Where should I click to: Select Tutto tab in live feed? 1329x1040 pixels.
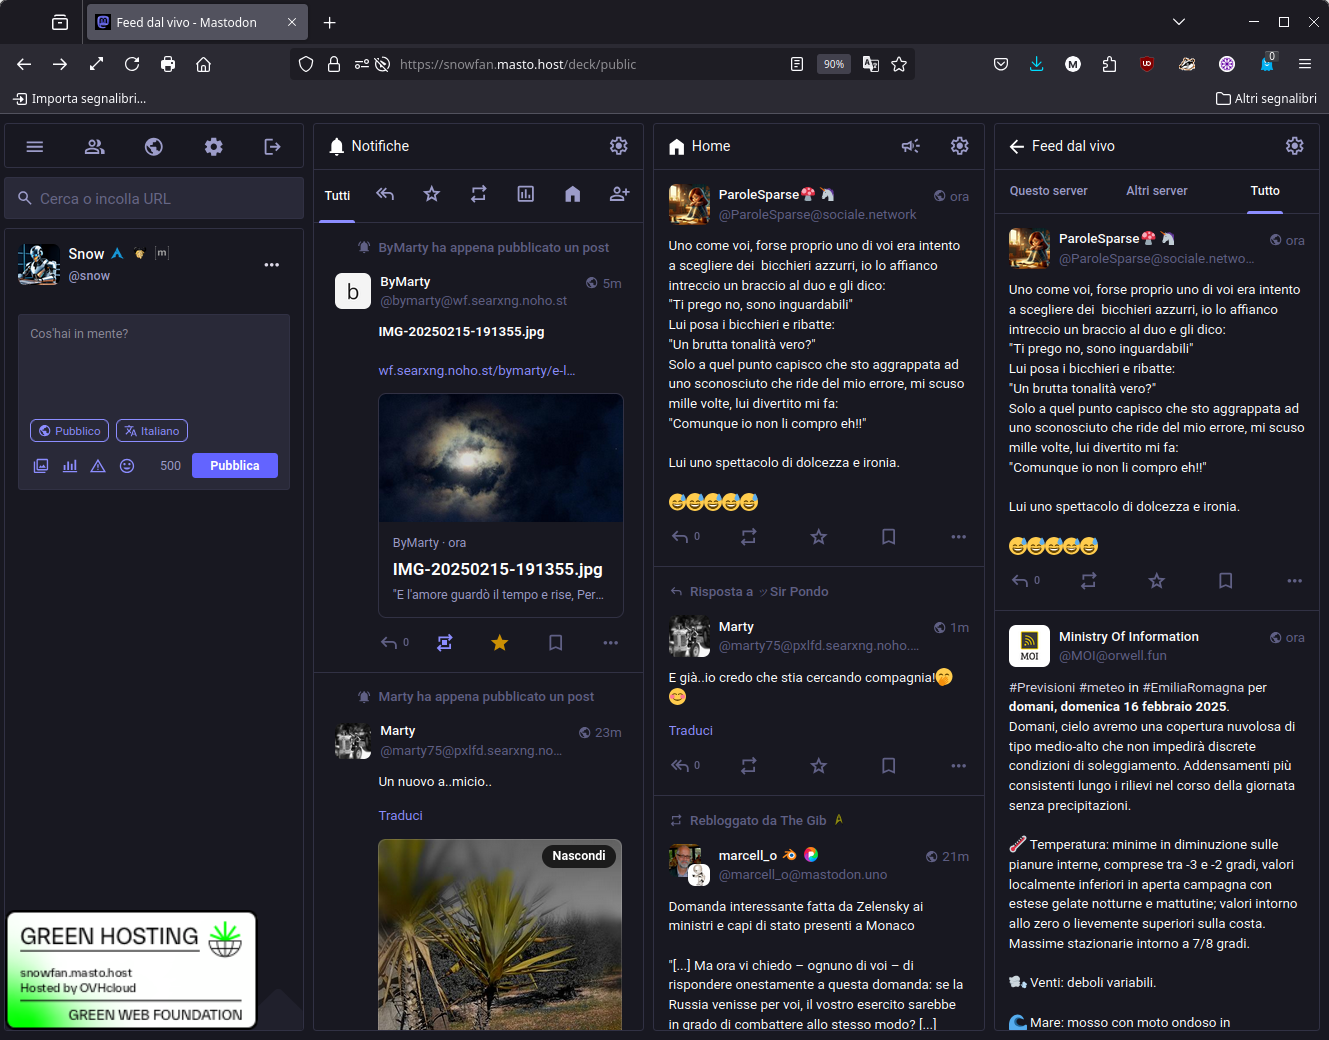pos(1265,191)
